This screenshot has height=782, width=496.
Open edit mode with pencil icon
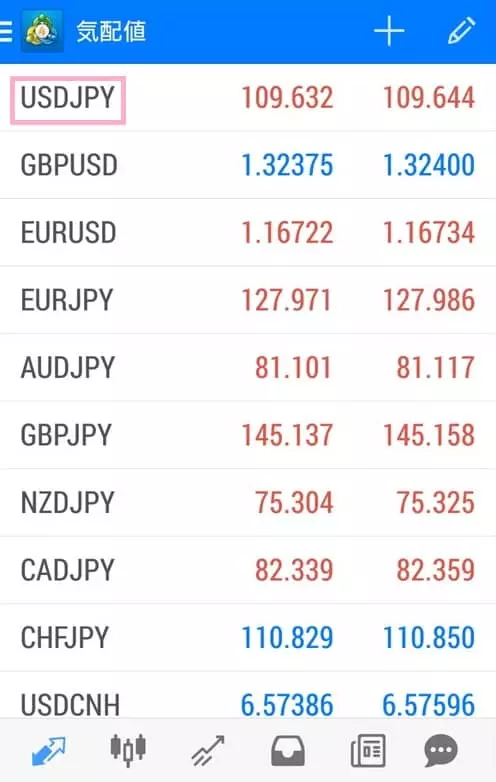click(x=461, y=31)
